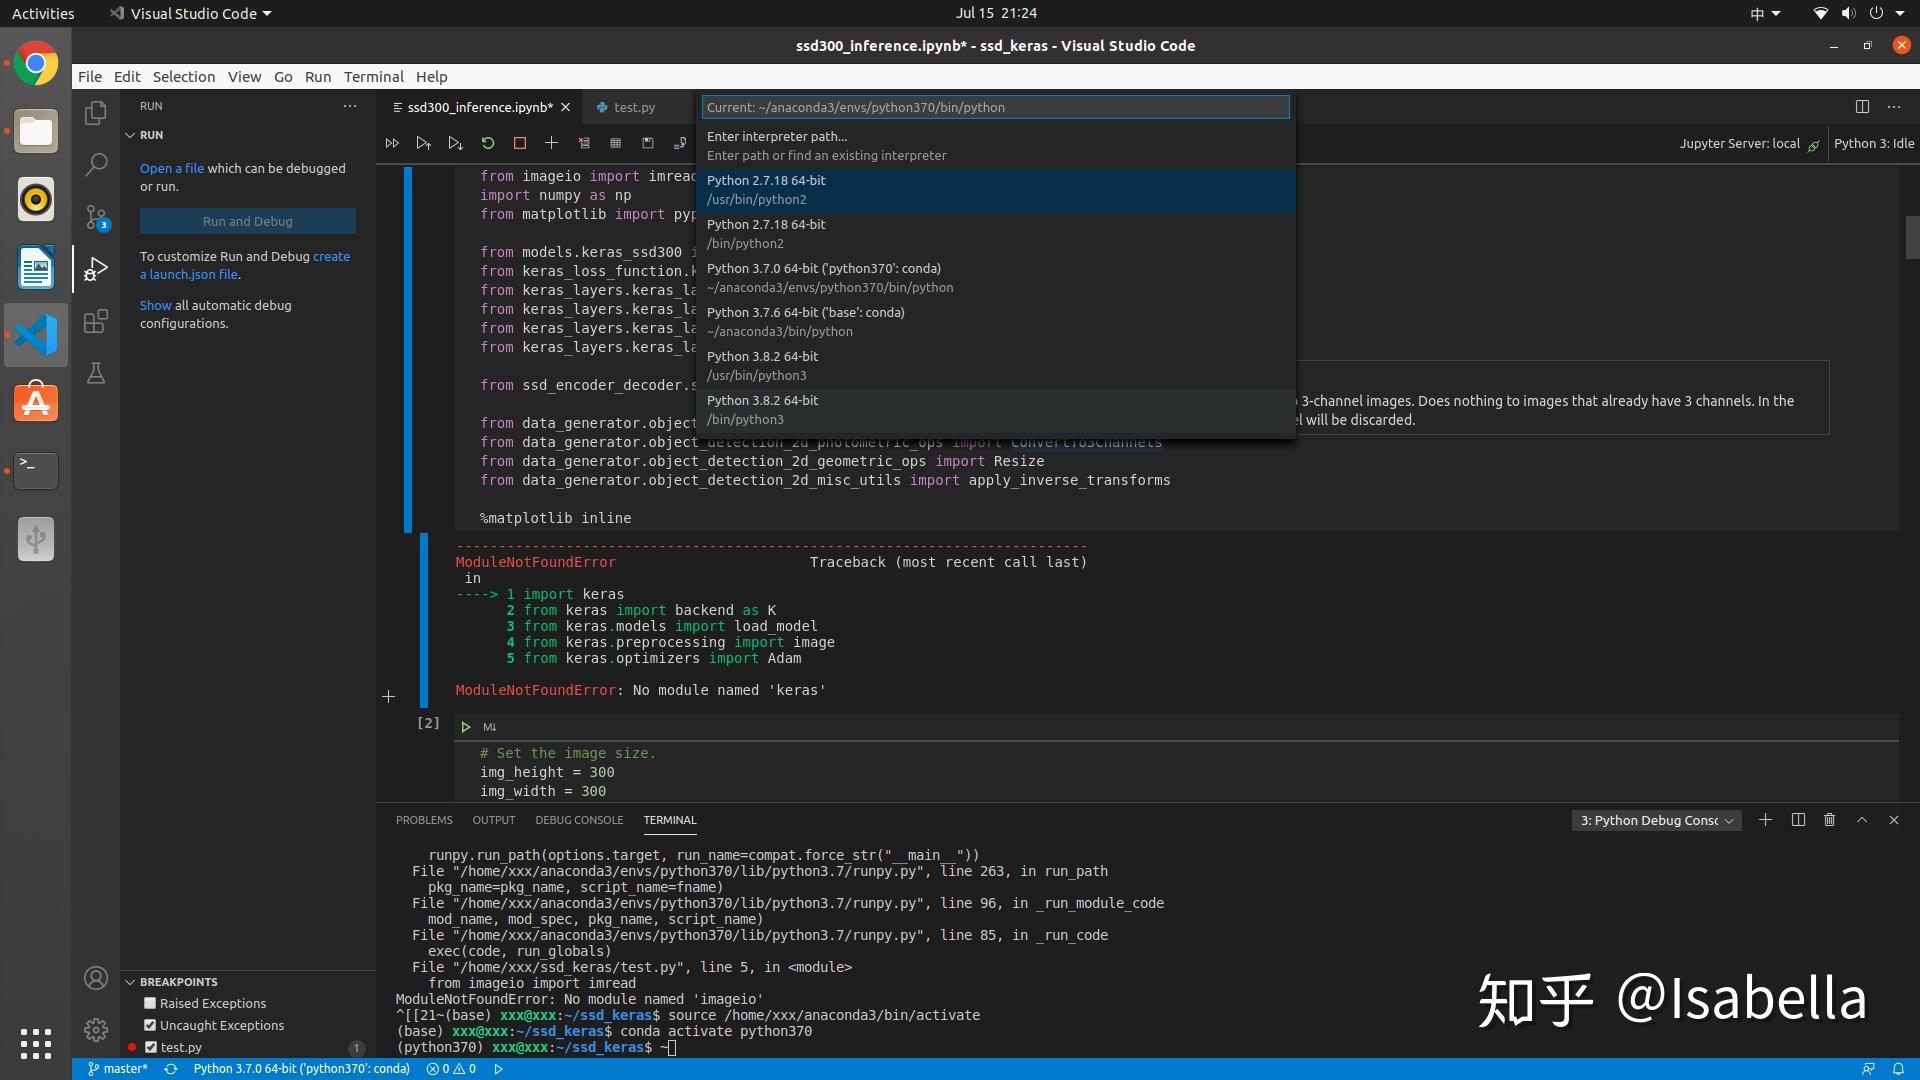This screenshot has width=1920, height=1080.
Task: Uncheck the Uncaught Exceptions breakpoint
Action: coord(148,1025)
